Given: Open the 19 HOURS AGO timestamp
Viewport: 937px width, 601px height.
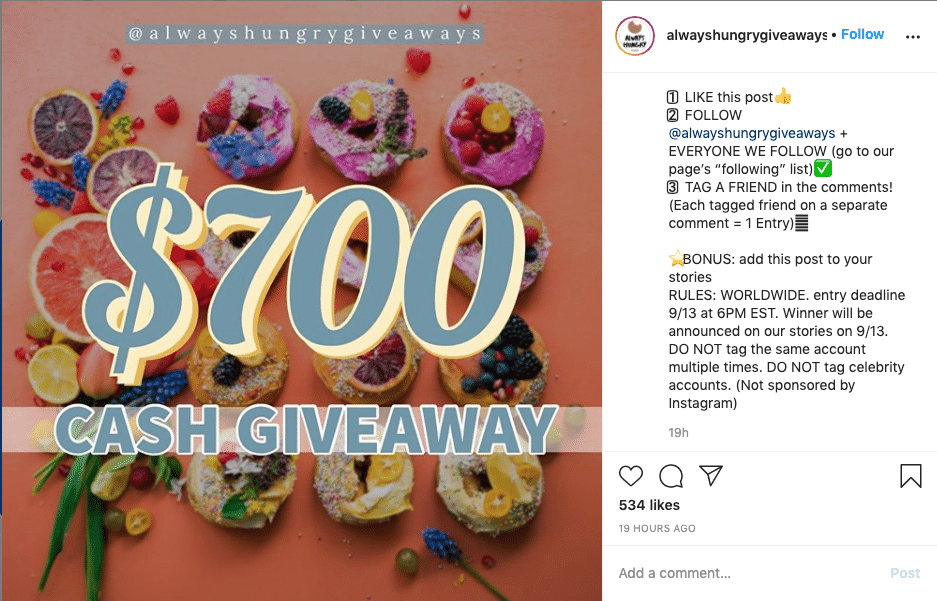Looking at the screenshot, I should pos(657,528).
